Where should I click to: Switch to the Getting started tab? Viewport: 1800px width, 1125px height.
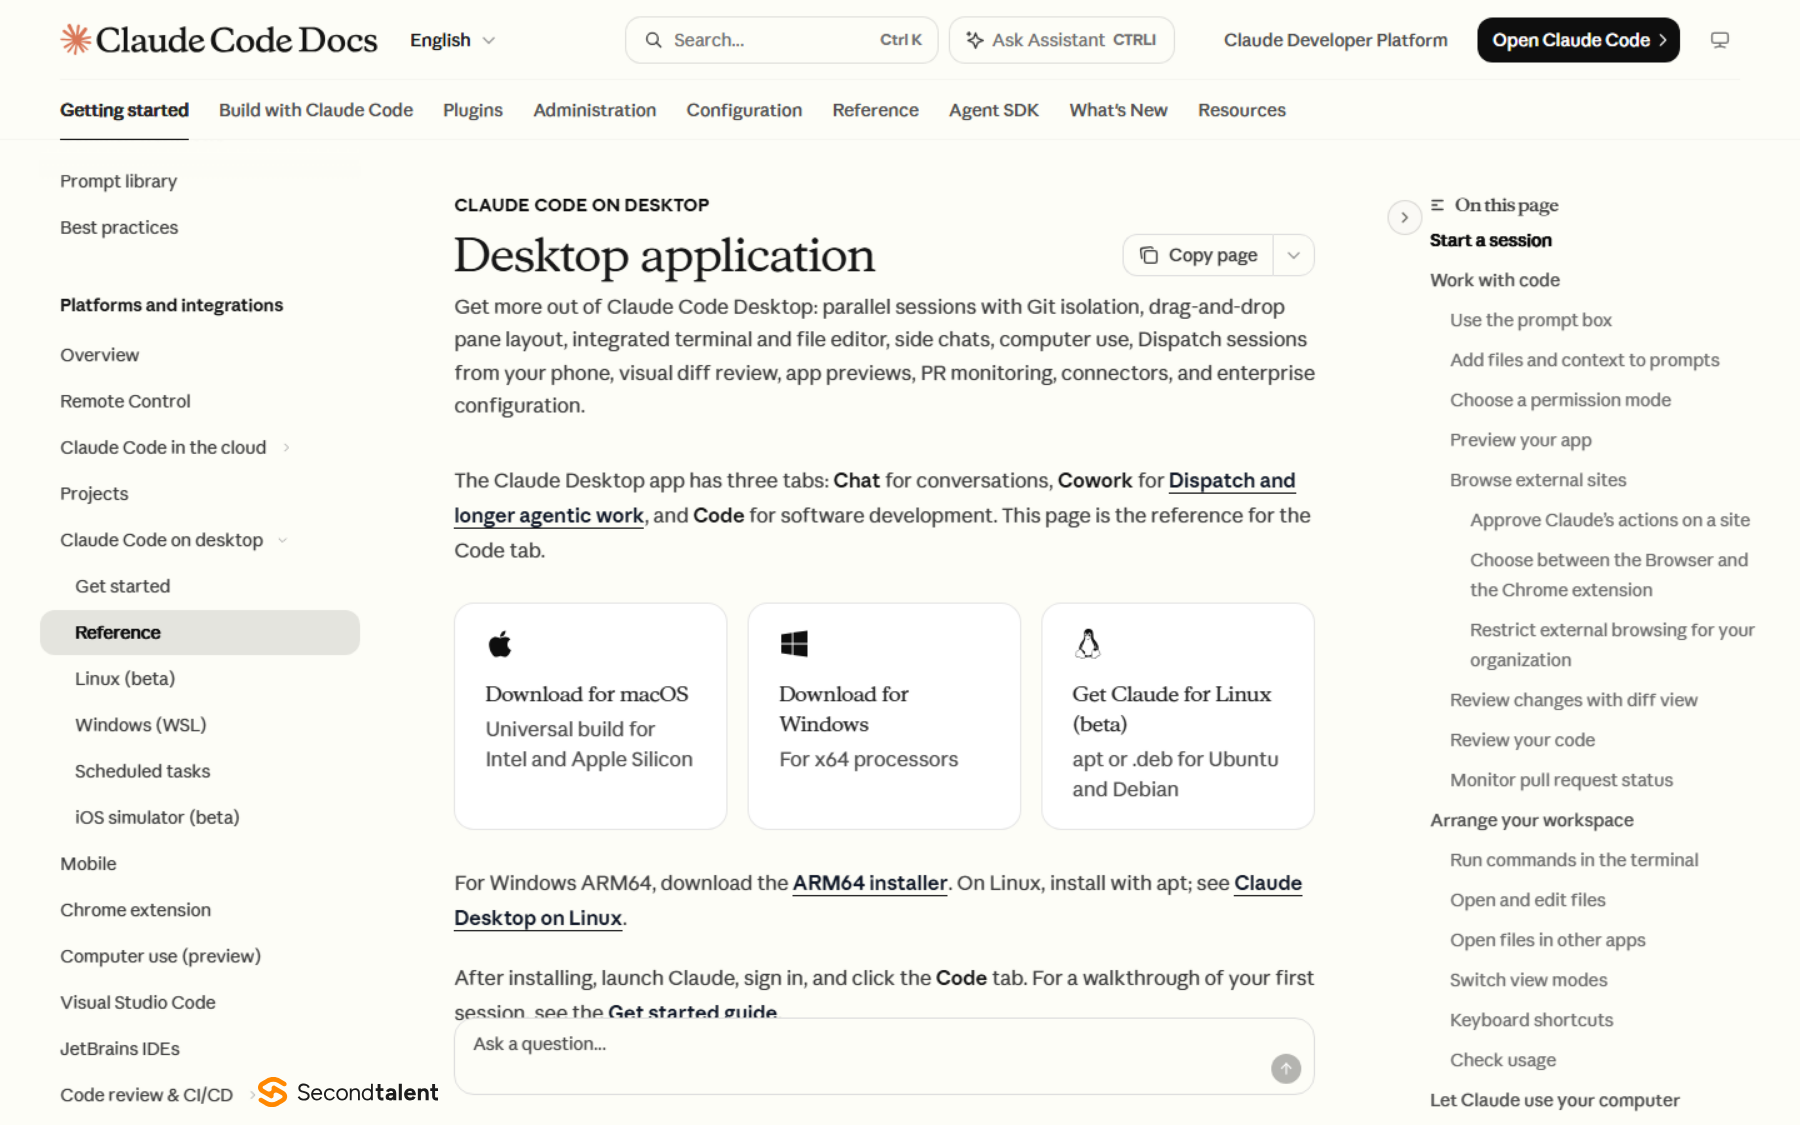[x=124, y=110]
